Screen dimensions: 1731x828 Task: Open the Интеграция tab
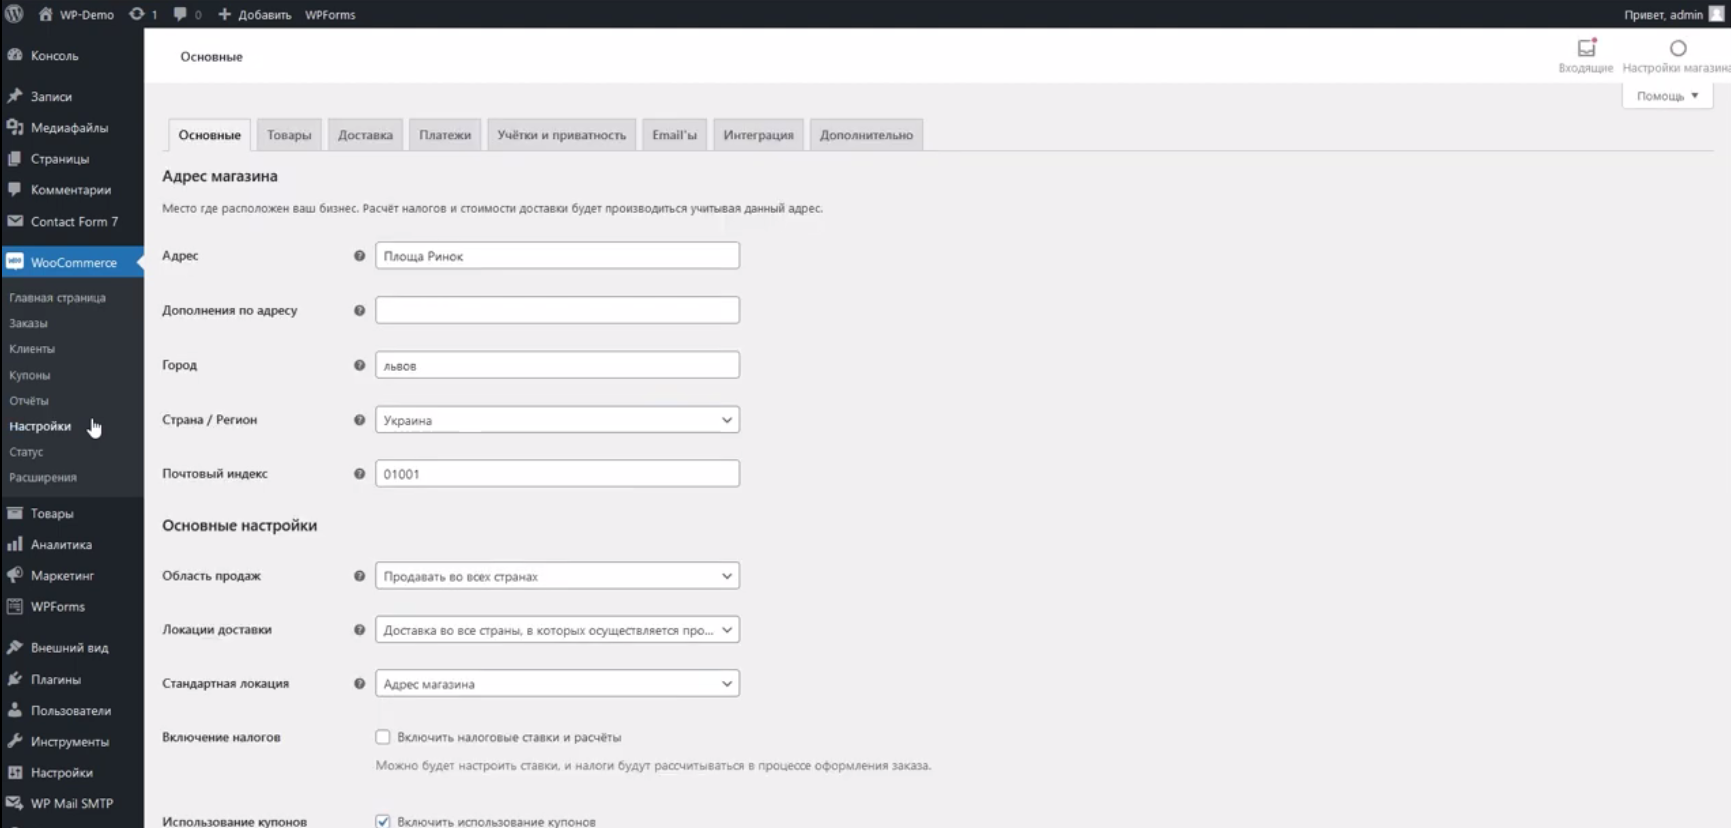758,135
